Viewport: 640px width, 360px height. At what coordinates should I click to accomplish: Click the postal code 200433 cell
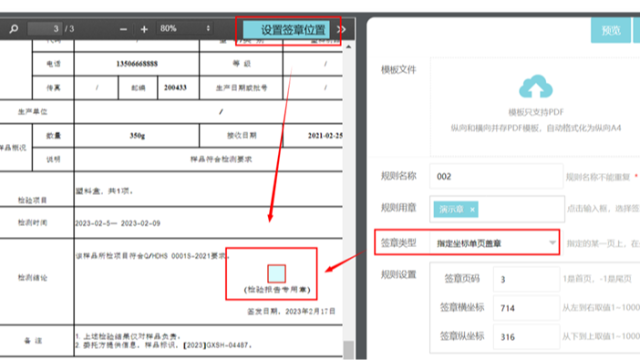pos(178,88)
